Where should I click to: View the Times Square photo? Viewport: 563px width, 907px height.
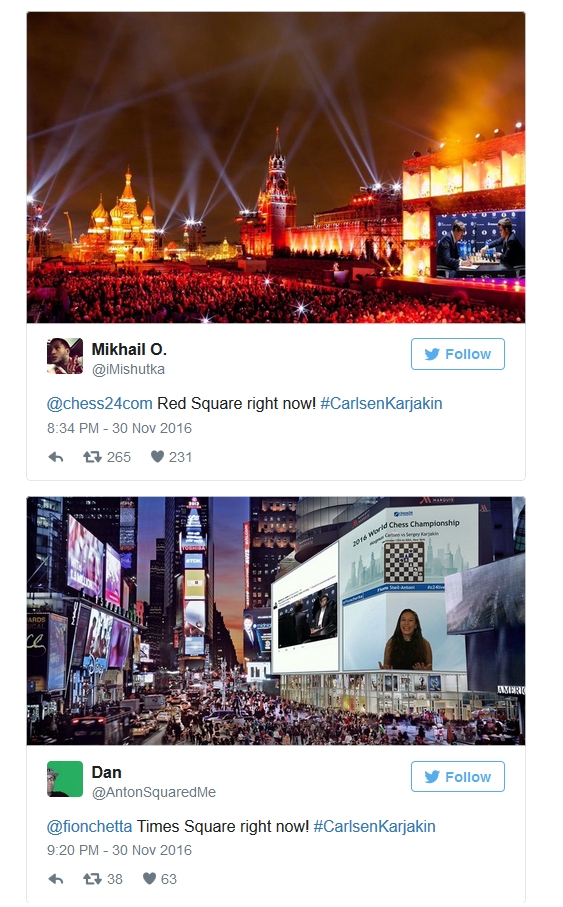pos(276,621)
